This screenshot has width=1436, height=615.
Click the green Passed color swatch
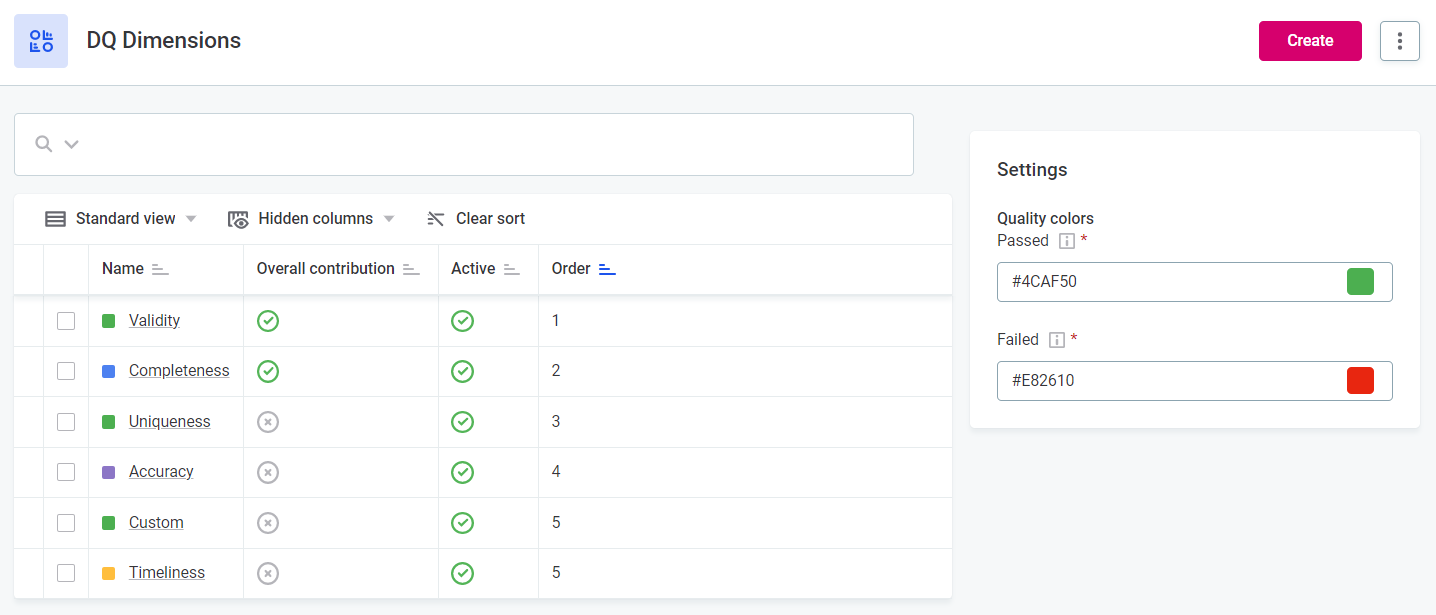click(x=1360, y=282)
